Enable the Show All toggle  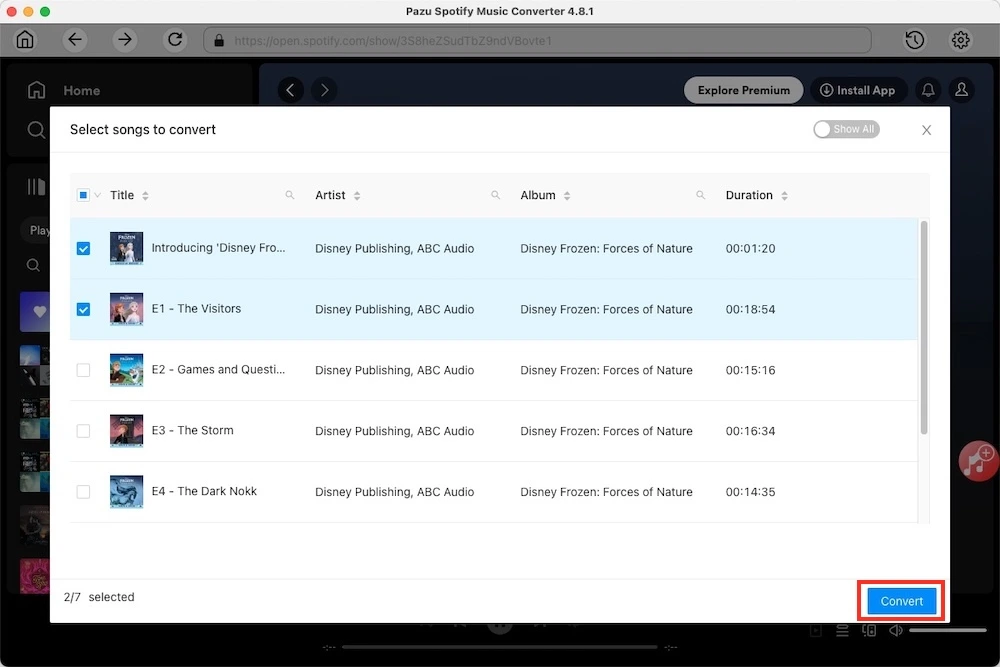(846, 129)
